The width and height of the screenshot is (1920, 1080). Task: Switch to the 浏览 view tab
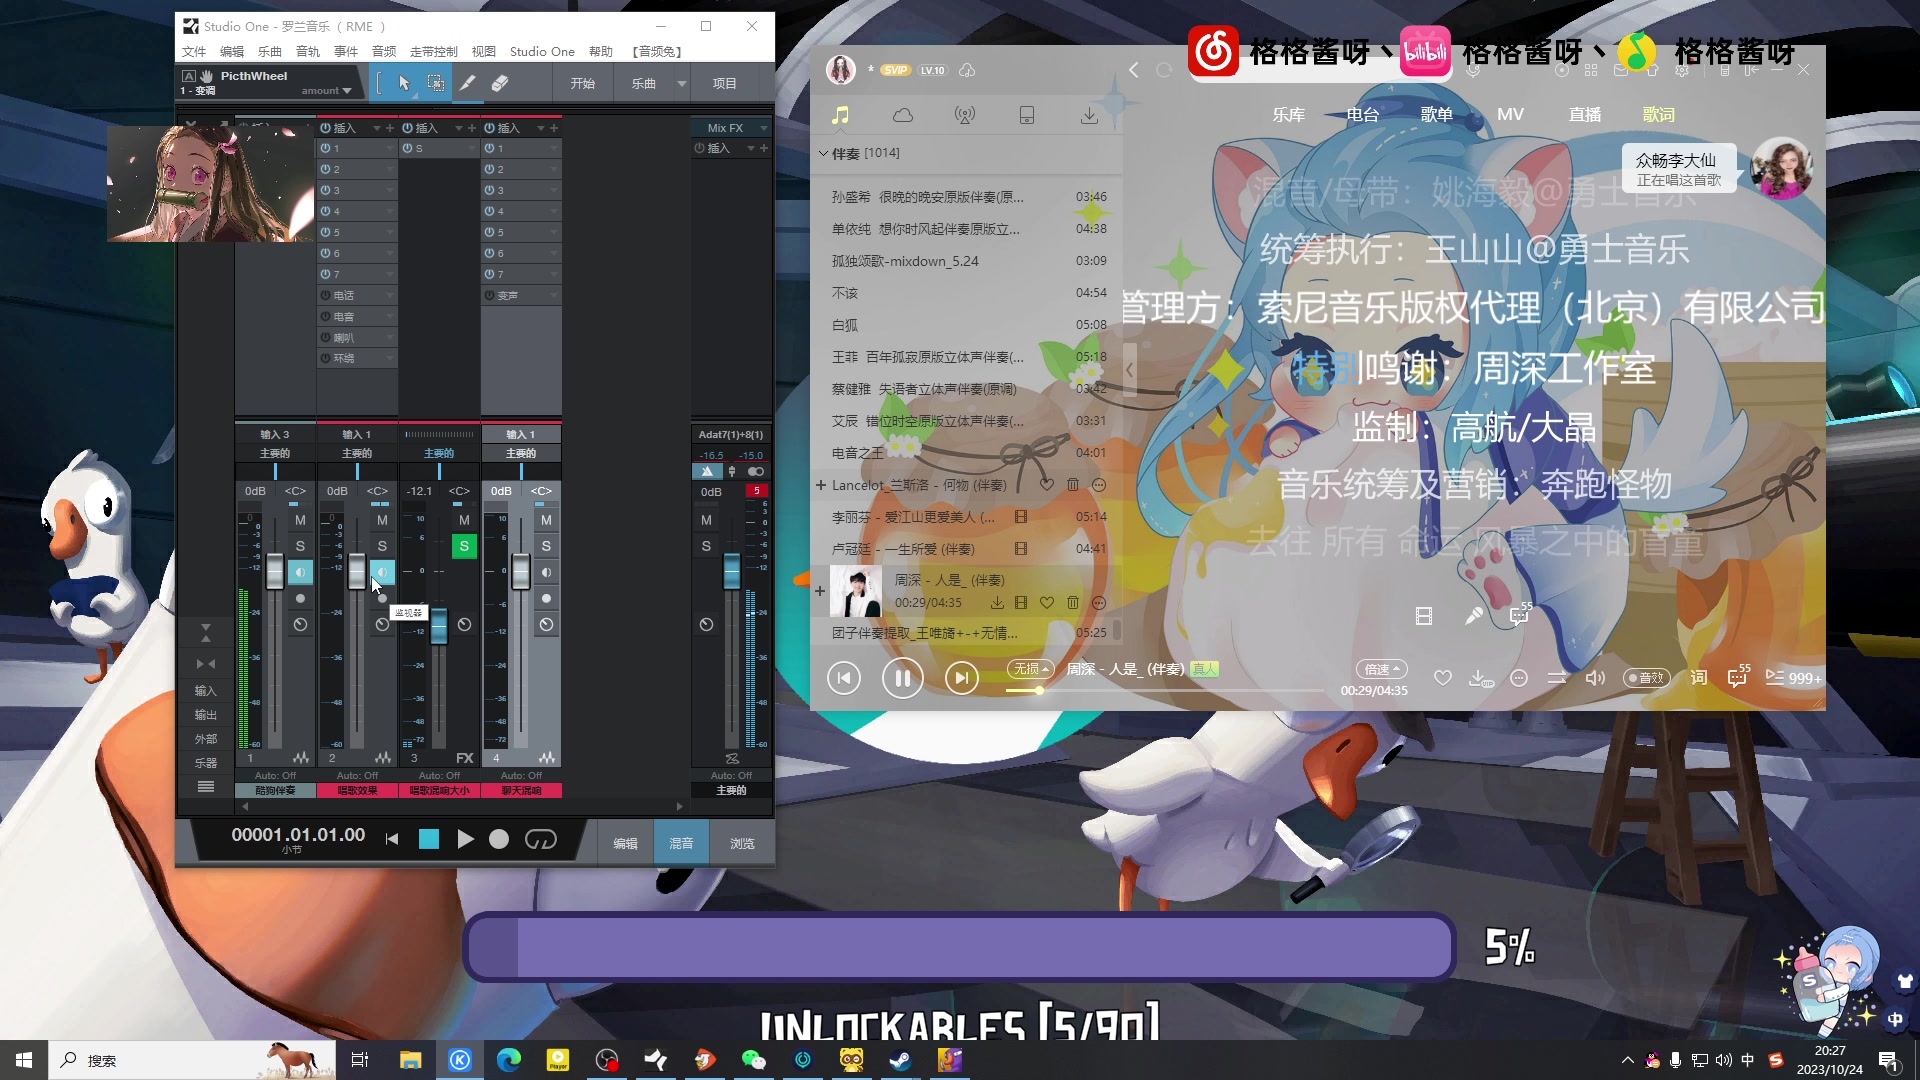point(742,843)
